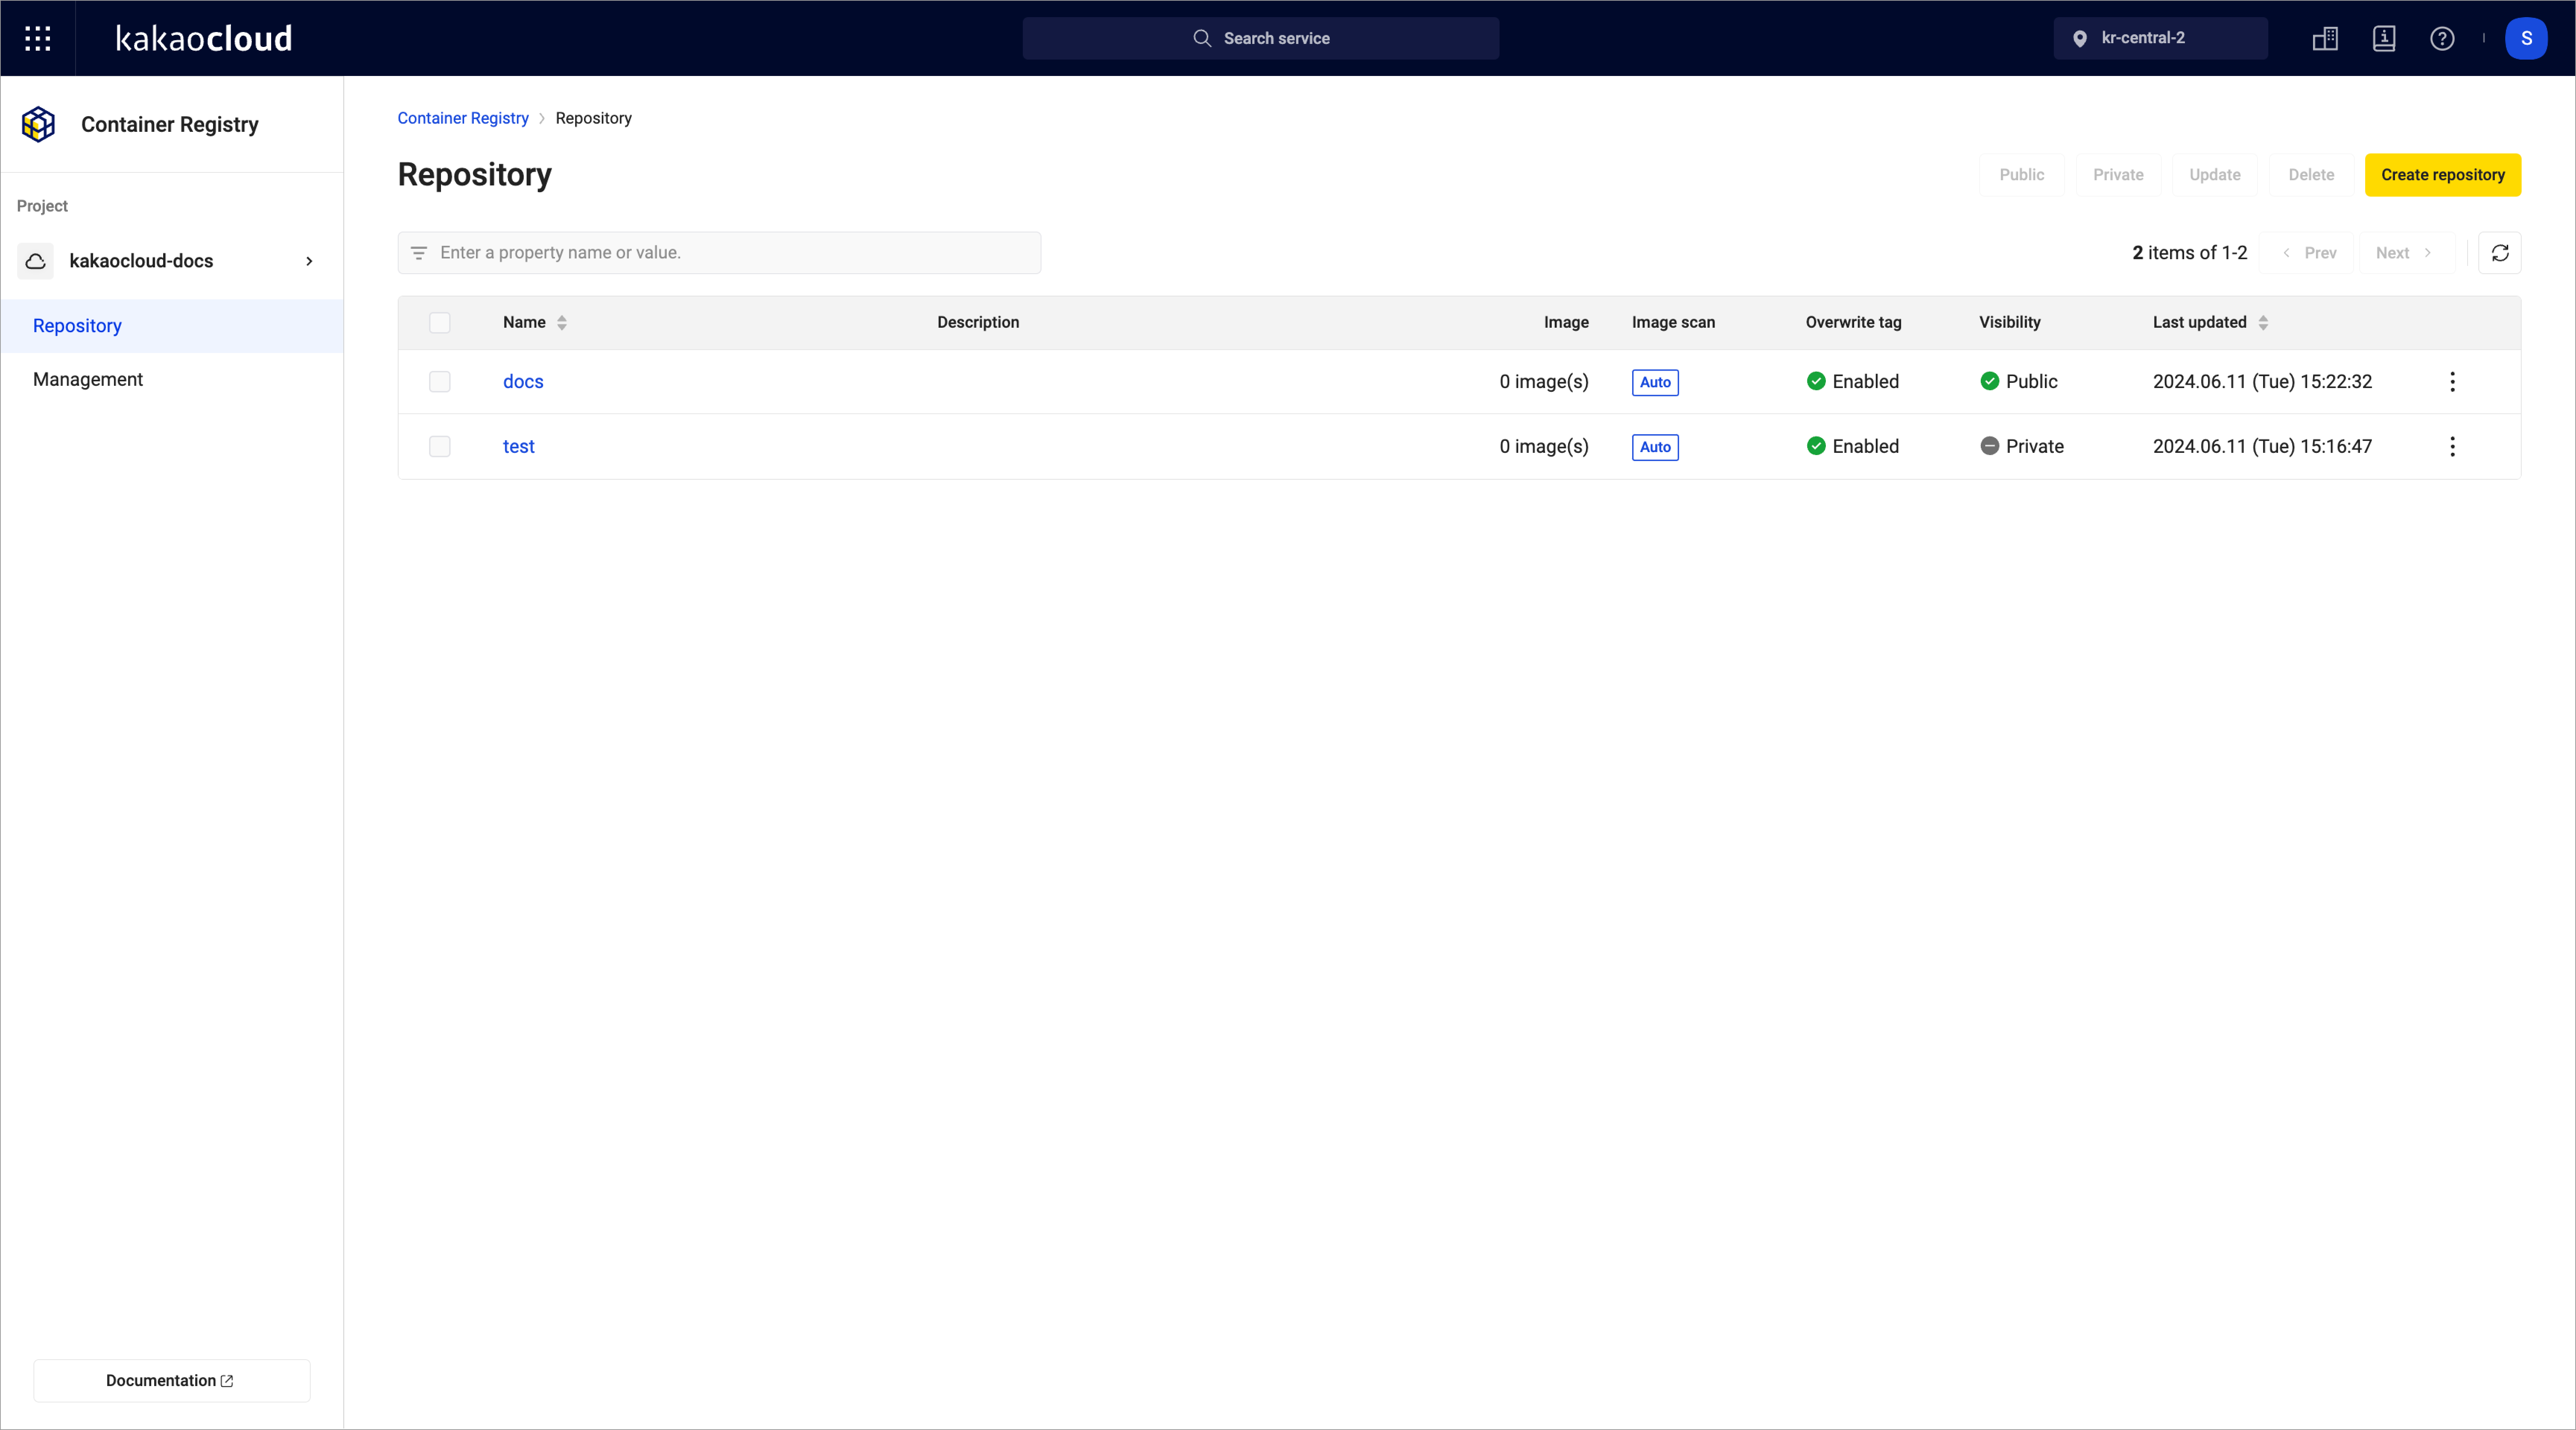Click the Image scan column header
The width and height of the screenshot is (2576, 1430).
tap(1673, 322)
